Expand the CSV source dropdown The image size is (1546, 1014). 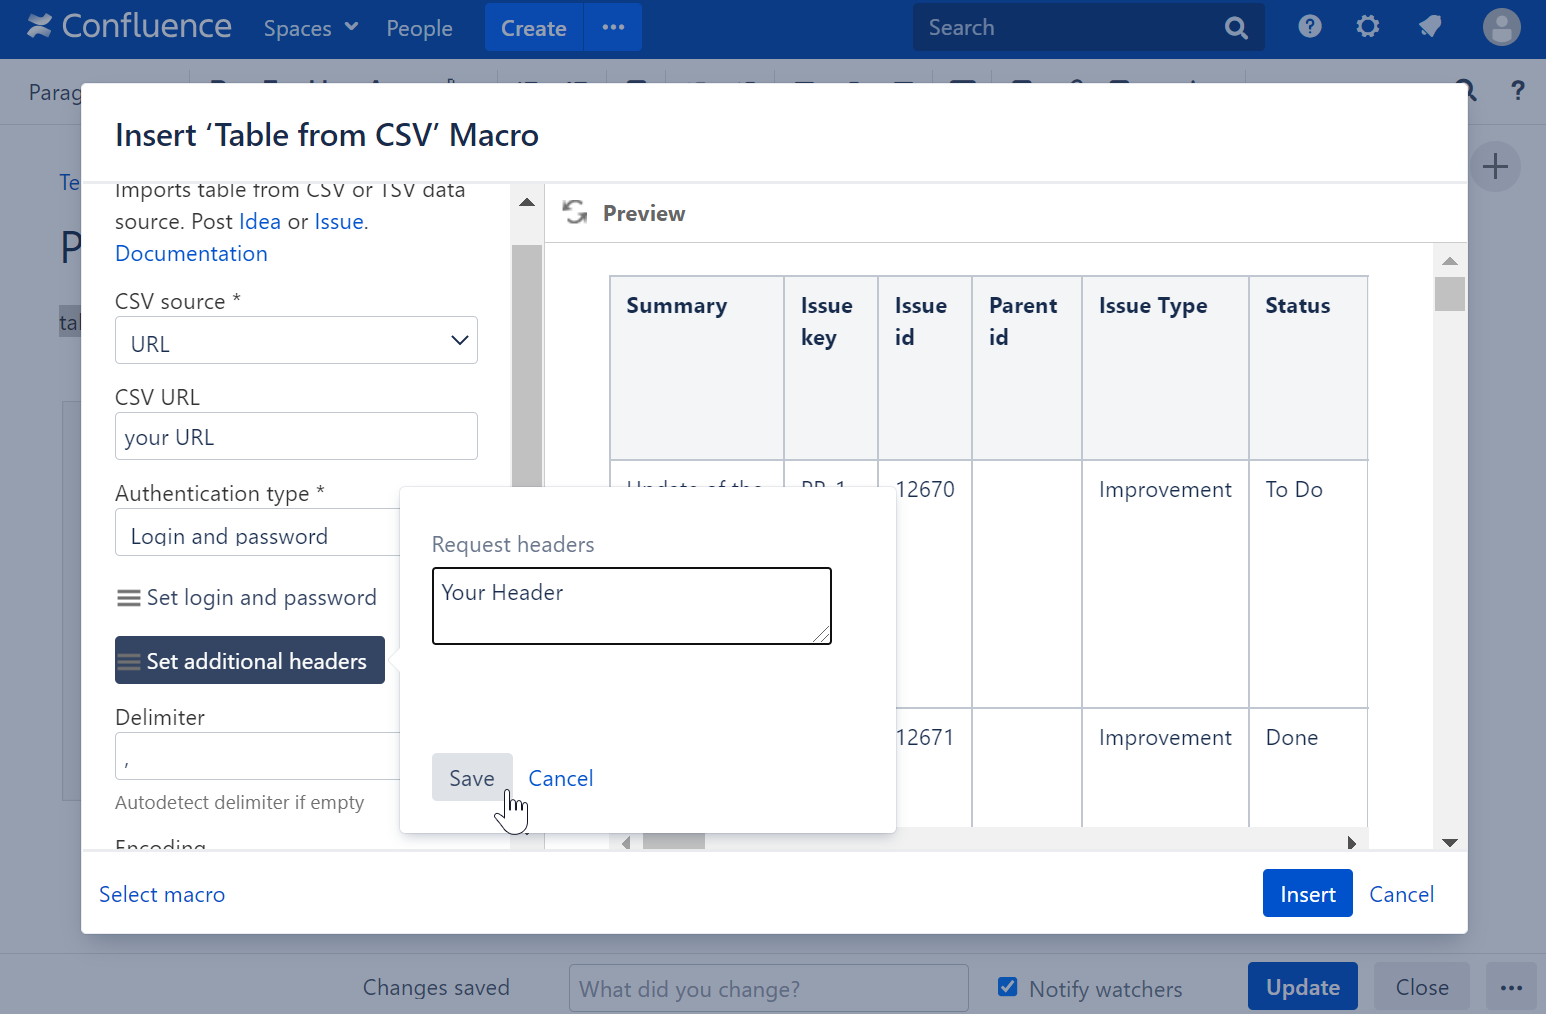pyautogui.click(x=296, y=341)
